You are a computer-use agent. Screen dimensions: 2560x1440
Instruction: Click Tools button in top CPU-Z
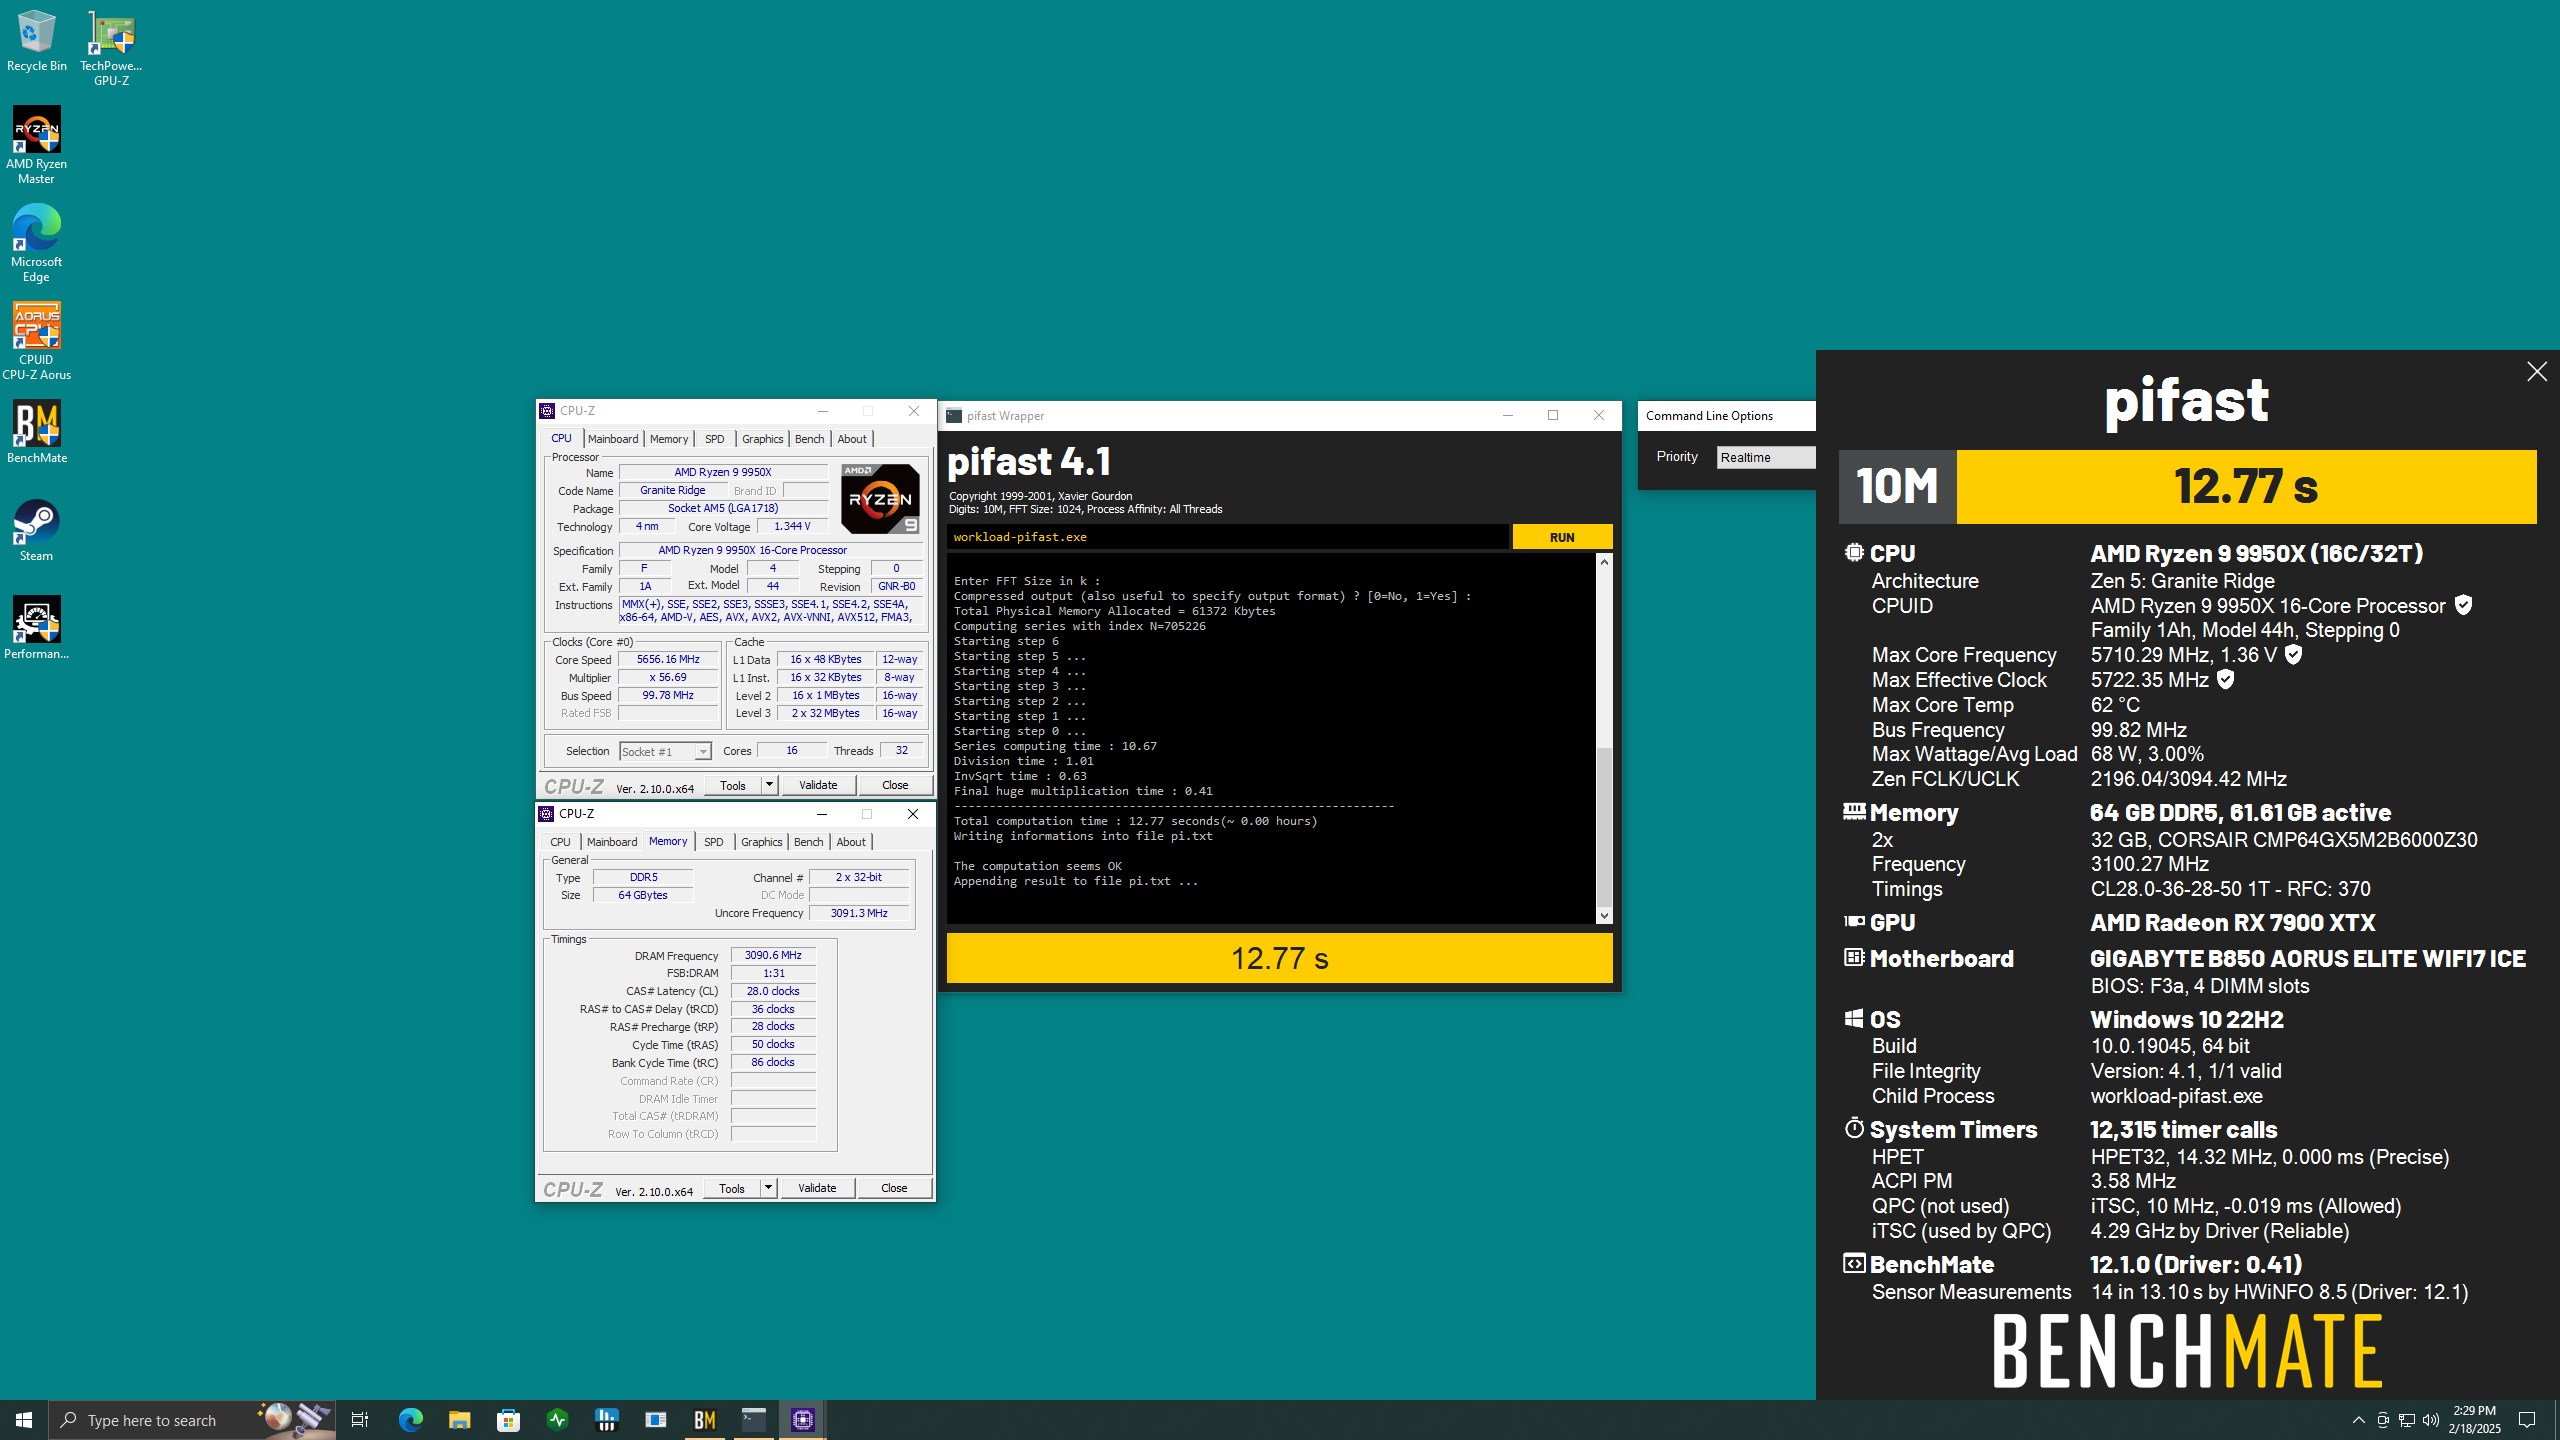click(733, 785)
